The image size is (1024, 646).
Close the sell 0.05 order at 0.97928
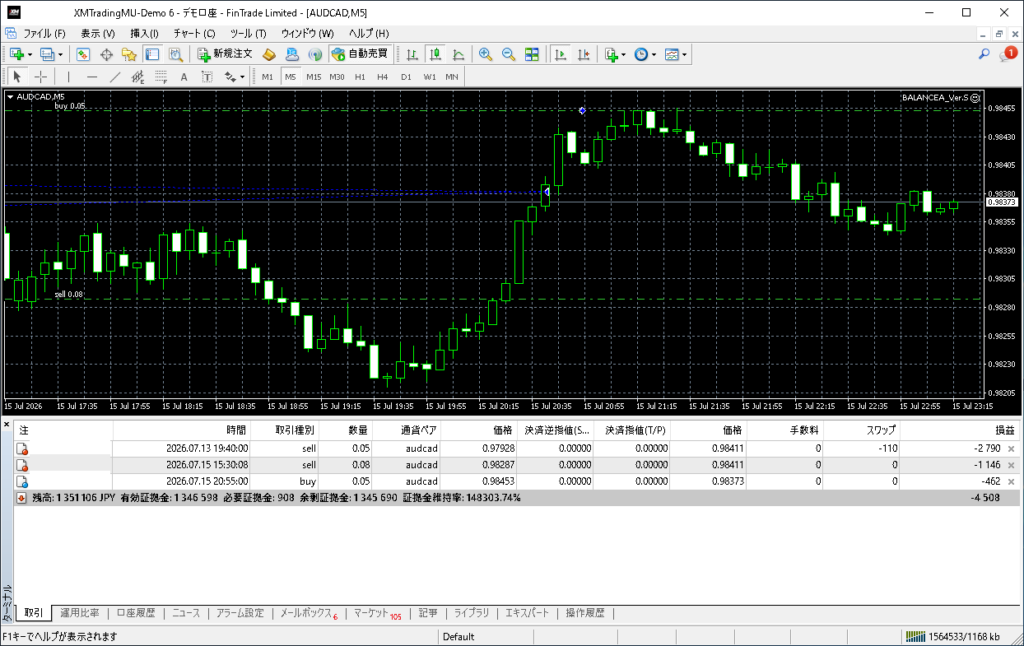click(1011, 449)
